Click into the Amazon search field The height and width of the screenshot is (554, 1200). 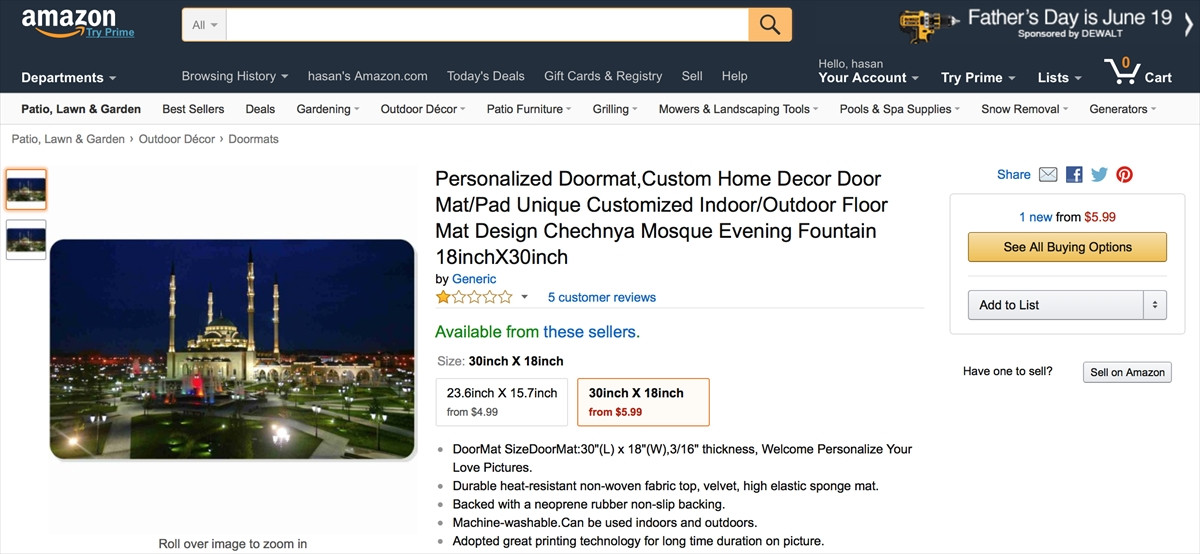pyautogui.click(x=487, y=25)
